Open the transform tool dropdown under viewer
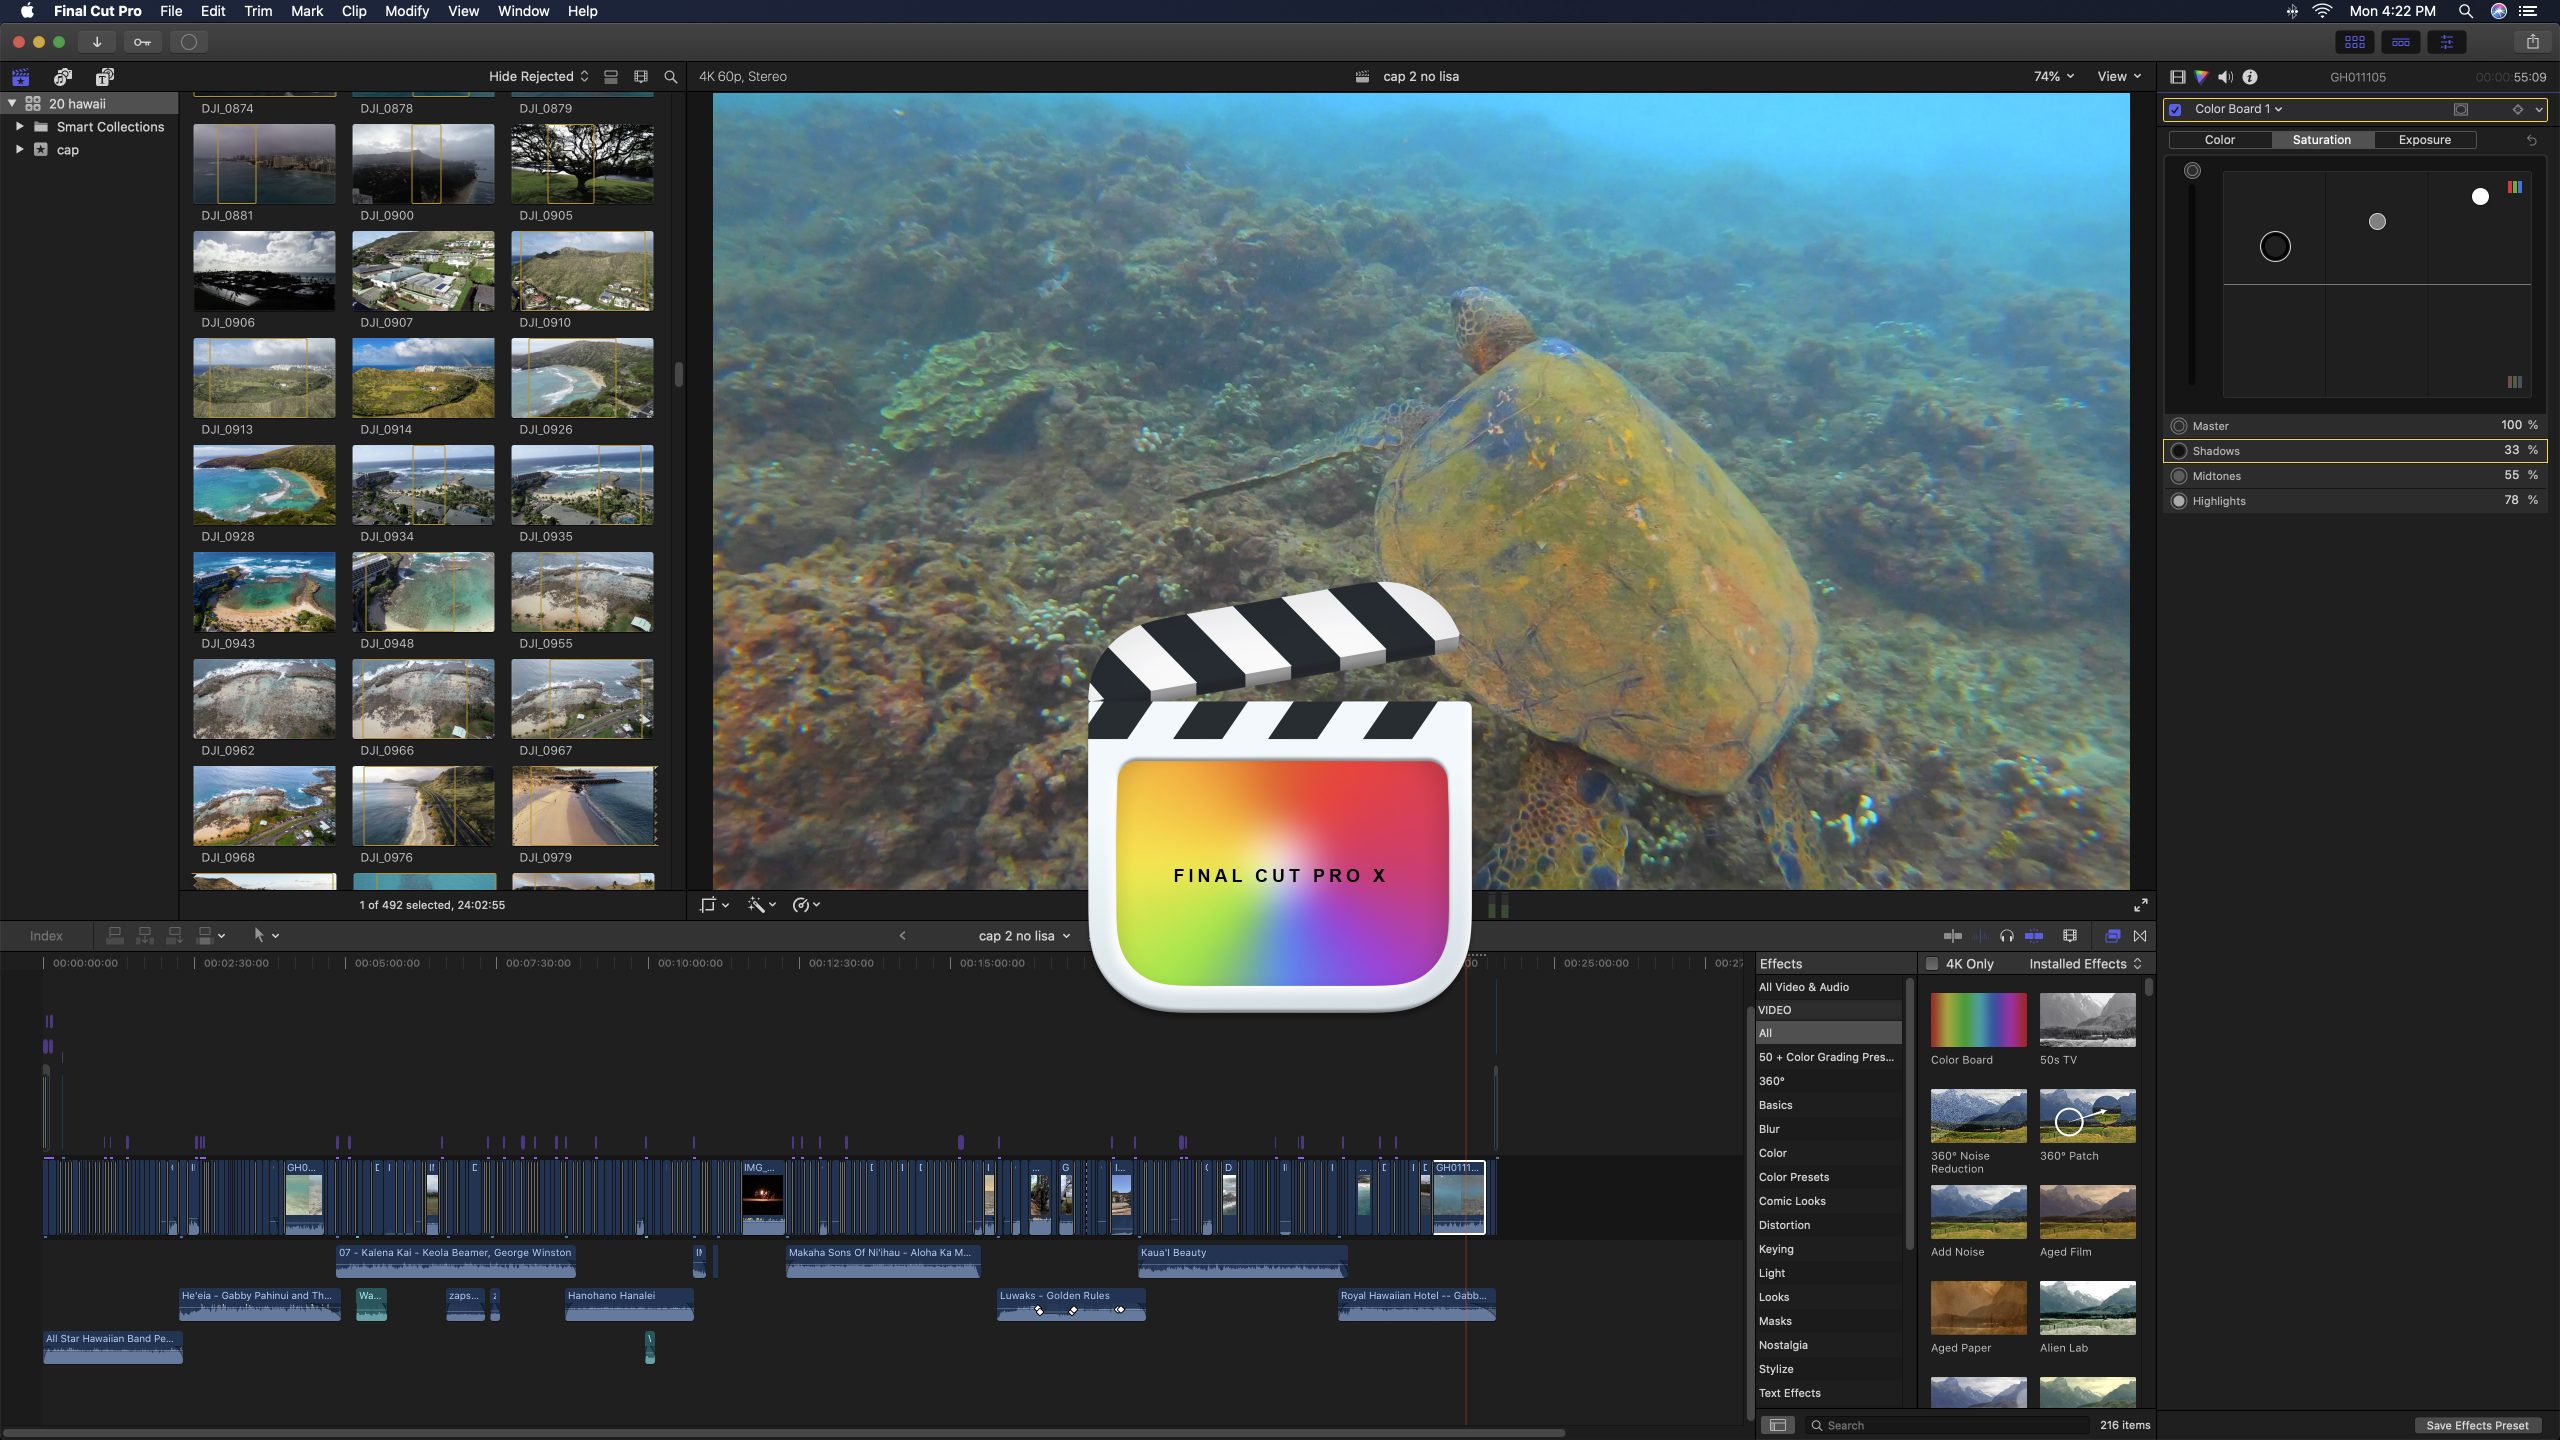 pyautogui.click(x=714, y=905)
